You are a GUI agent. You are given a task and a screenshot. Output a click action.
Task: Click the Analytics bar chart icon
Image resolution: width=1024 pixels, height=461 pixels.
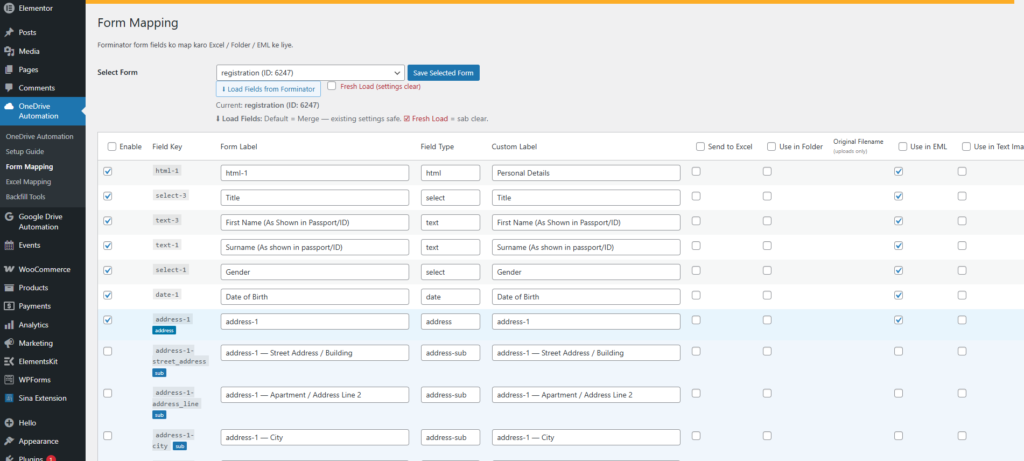tap(9, 325)
